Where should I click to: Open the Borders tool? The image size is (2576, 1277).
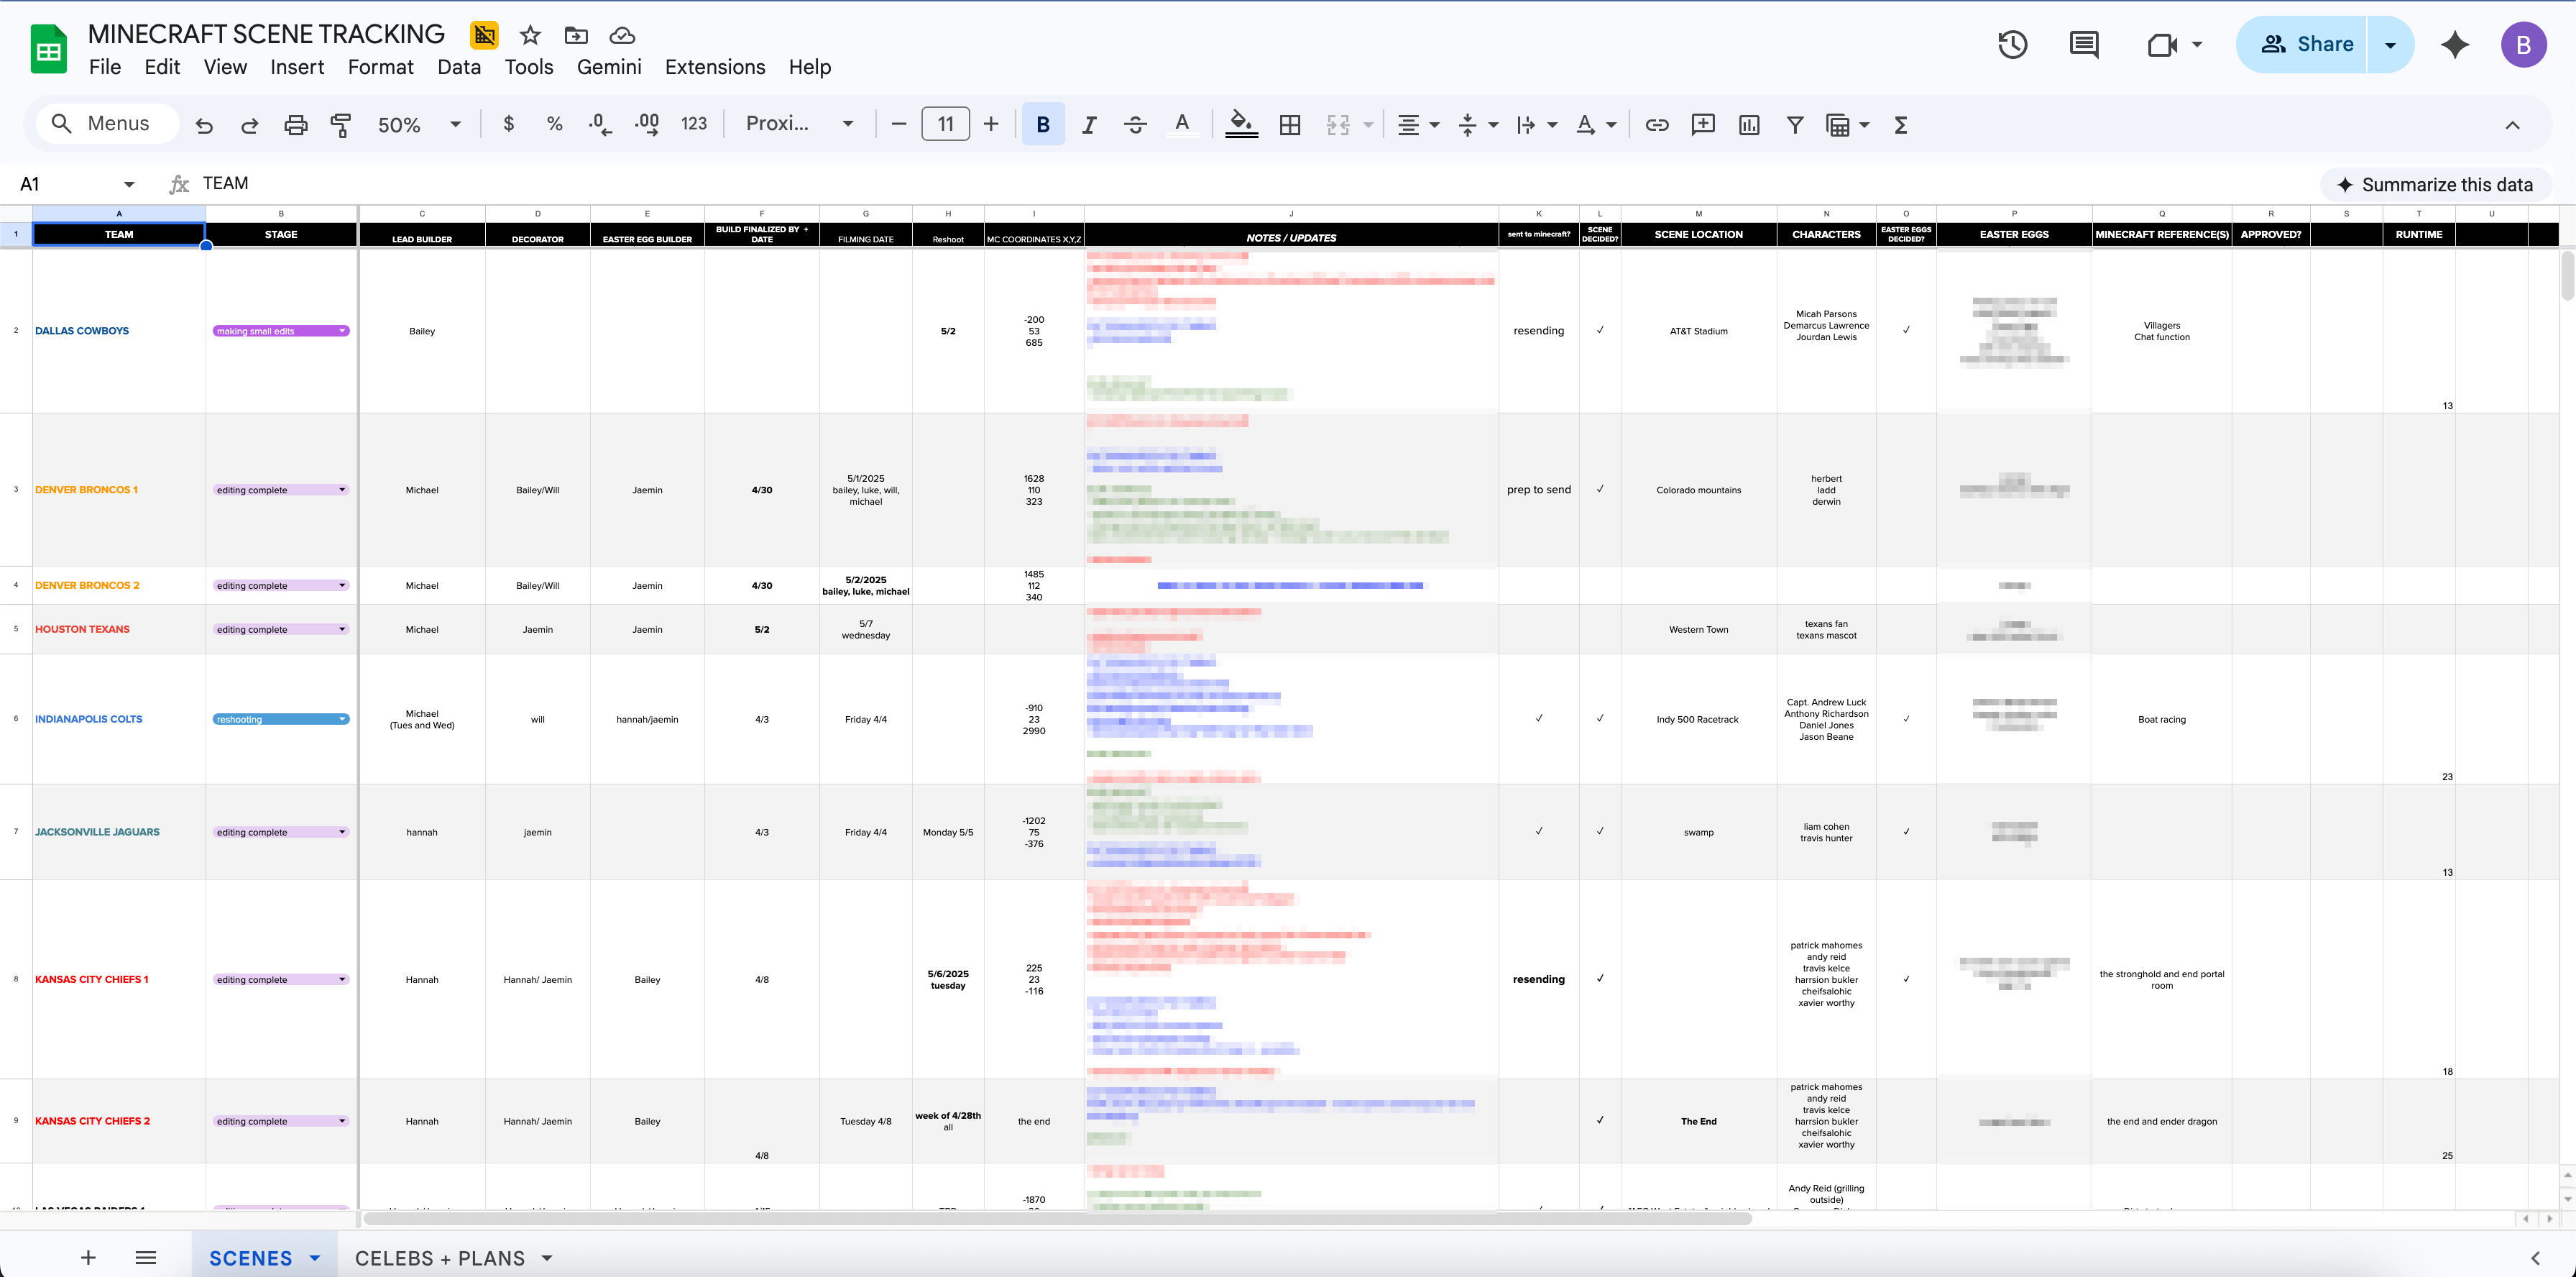[x=1290, y=124]
